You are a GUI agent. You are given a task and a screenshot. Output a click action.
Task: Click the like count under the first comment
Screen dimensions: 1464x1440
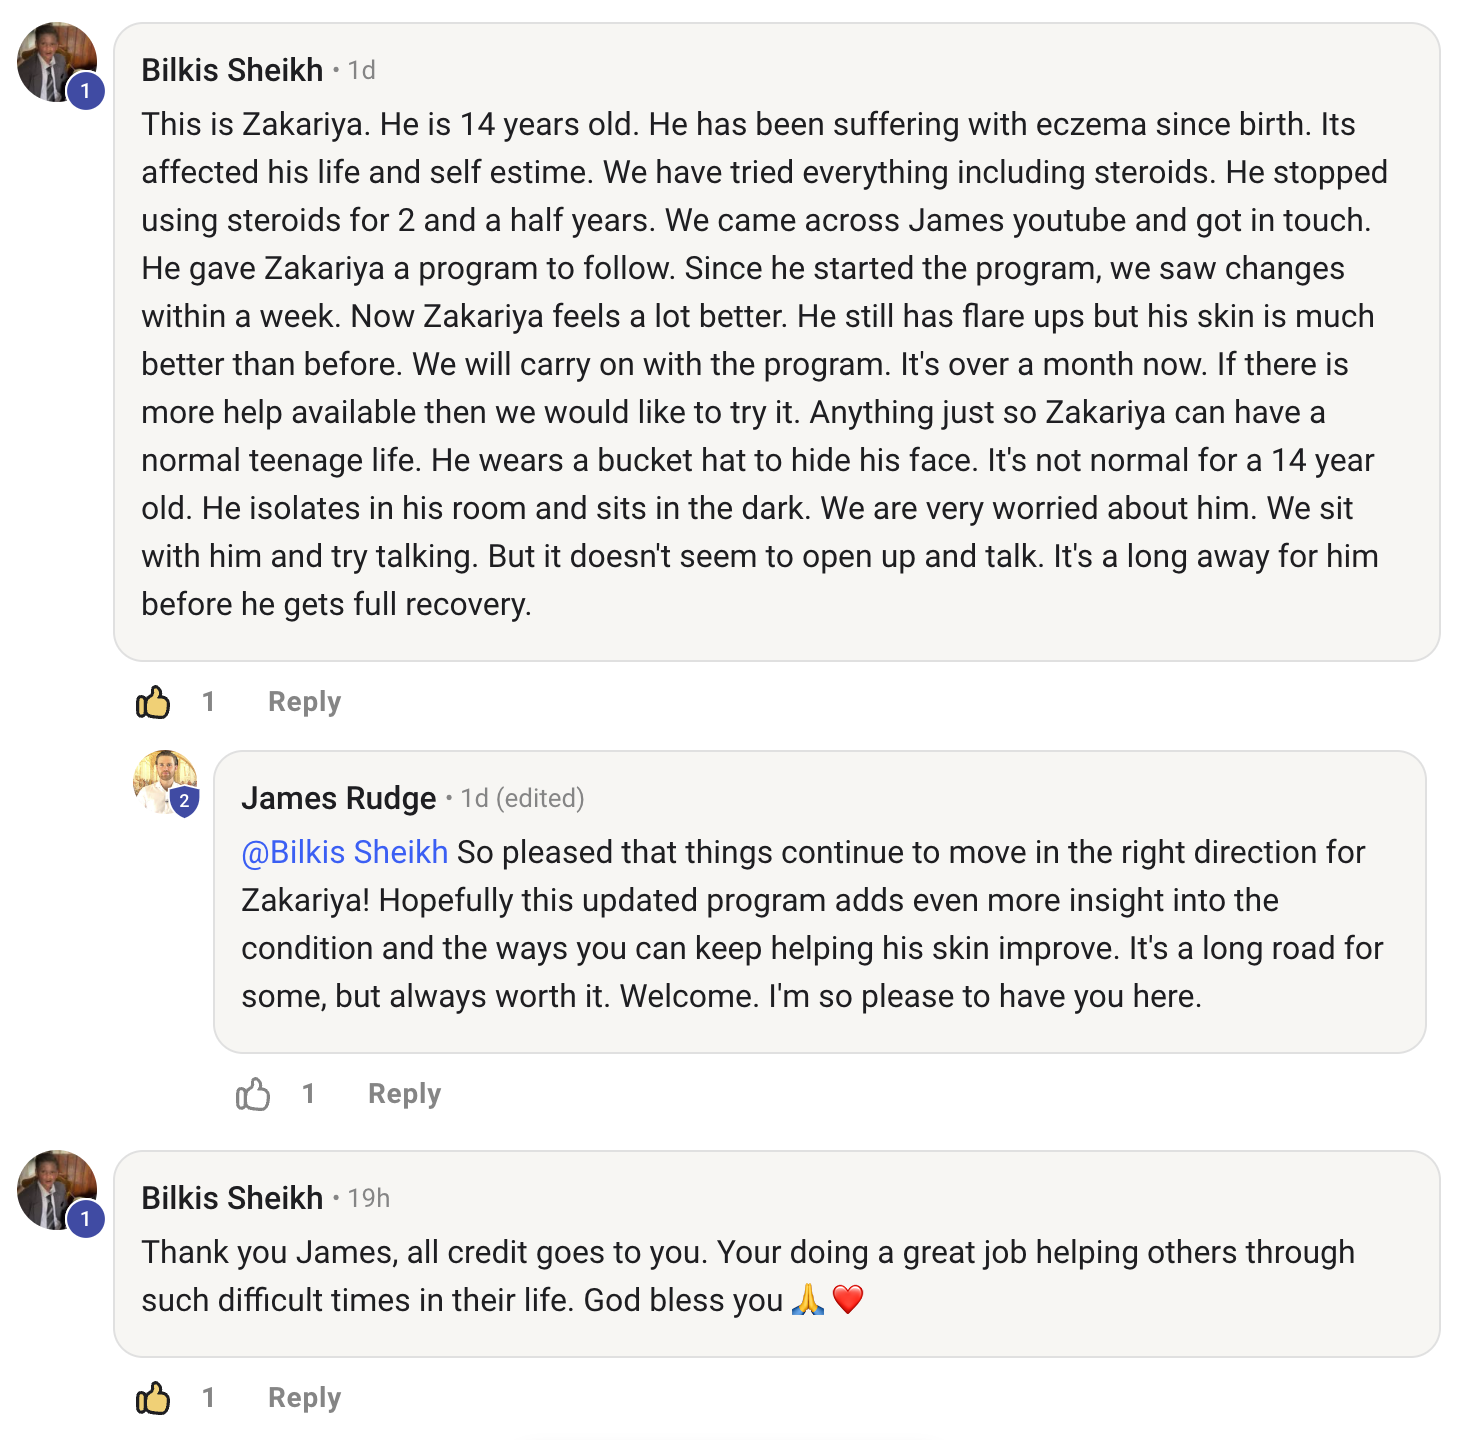point(209,702)
